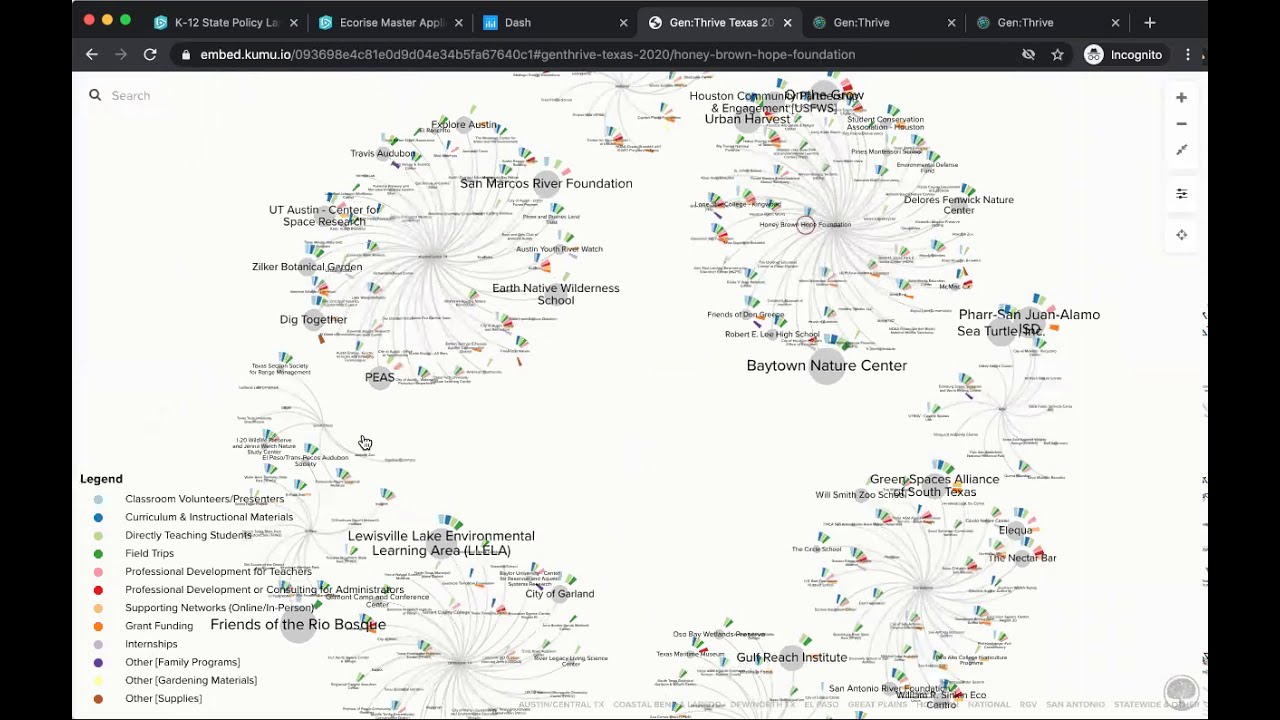The image size is (1280, 720).
Task: Click the Grant Funding orange legend dot
Action: click(98, 626)
